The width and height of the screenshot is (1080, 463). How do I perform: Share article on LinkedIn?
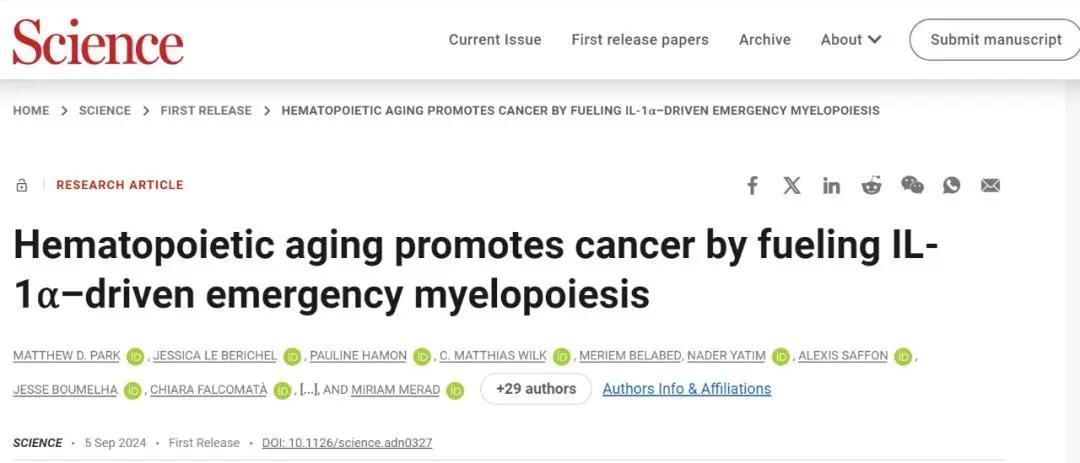click(x=831, y=185)
